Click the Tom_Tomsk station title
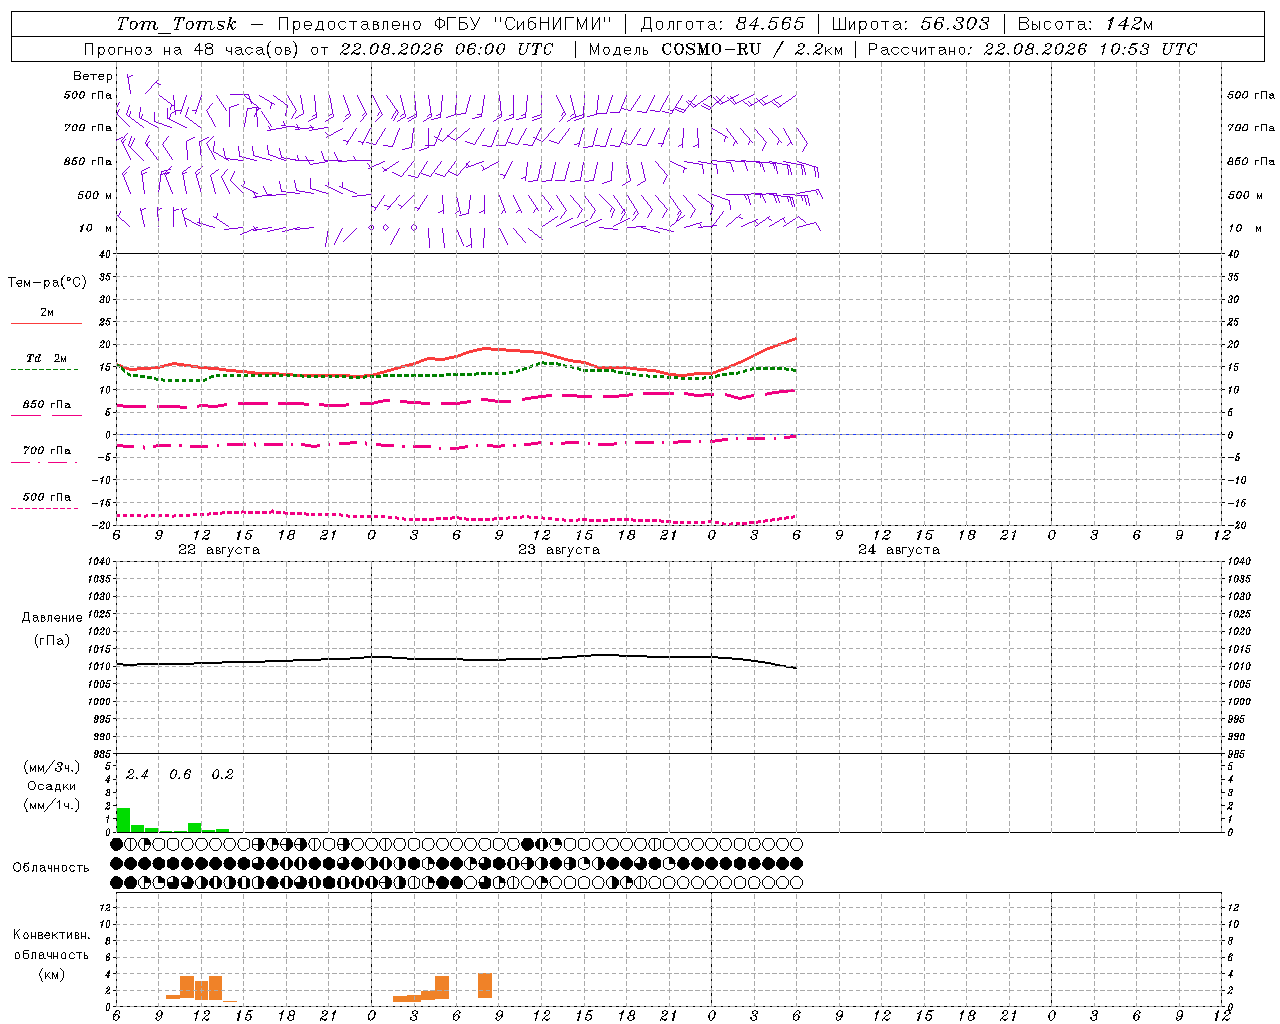 pos(177,24)
